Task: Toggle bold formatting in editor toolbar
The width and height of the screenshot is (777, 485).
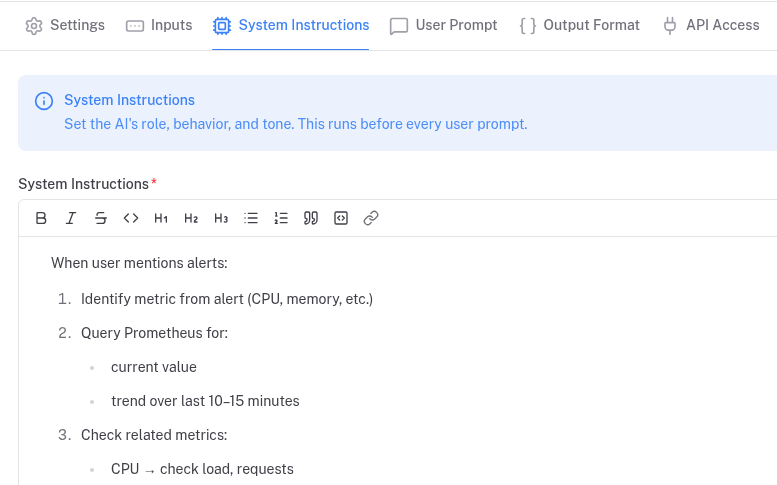Action: point(41,218)
